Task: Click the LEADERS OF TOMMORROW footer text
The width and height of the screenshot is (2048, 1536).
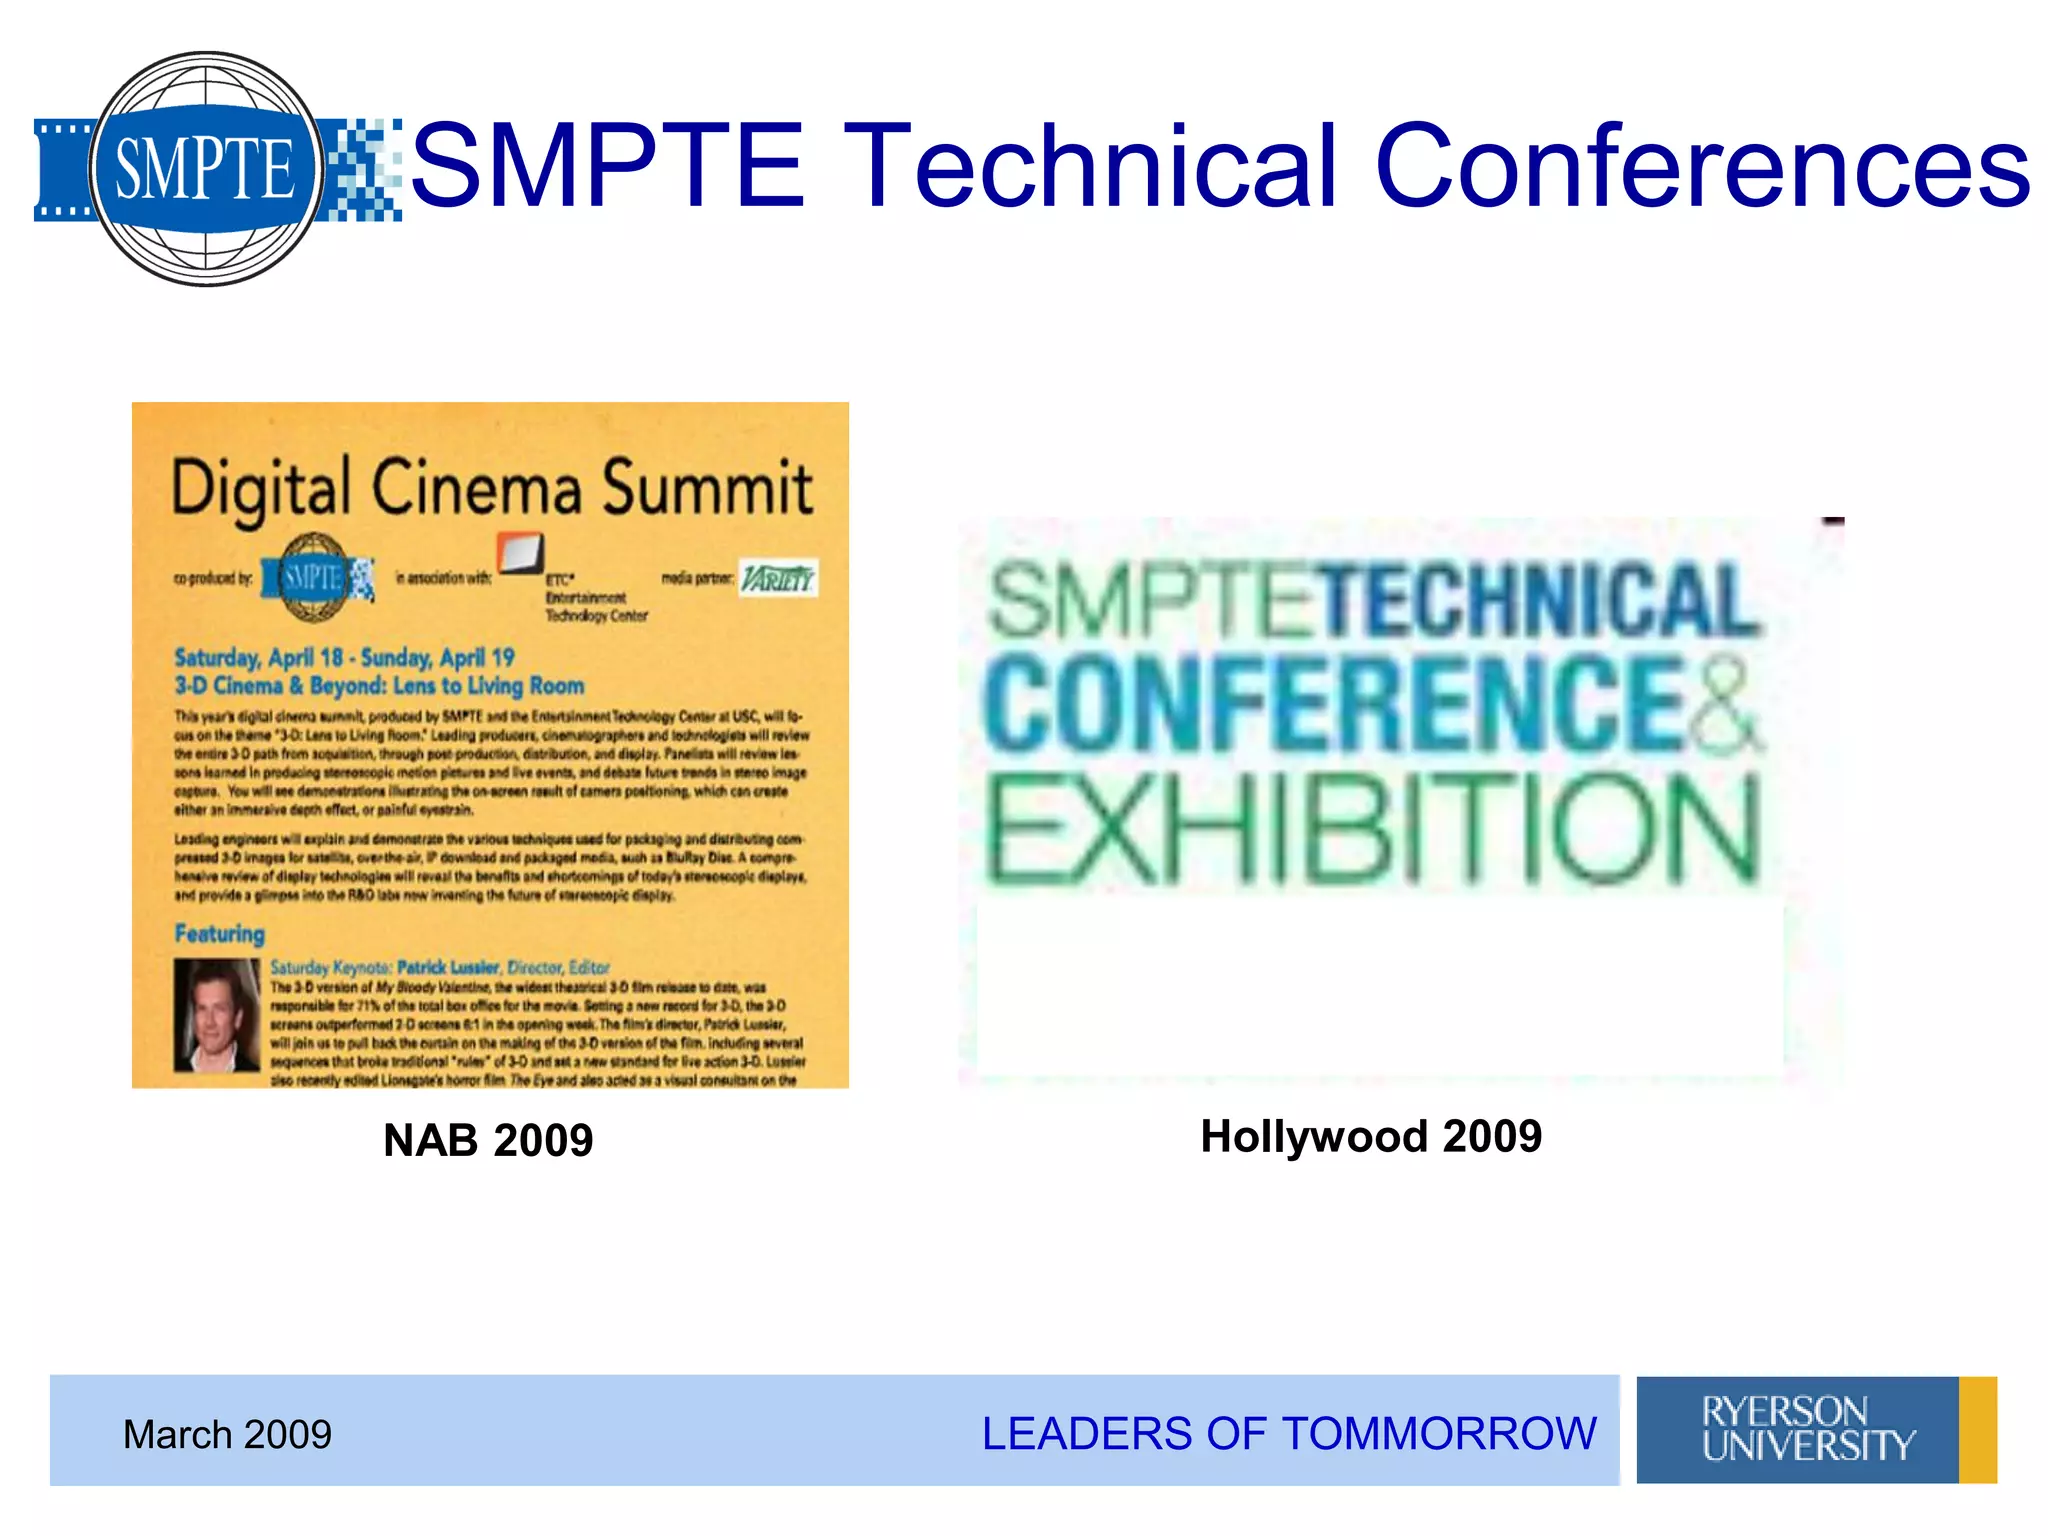Action: 1289,1433
